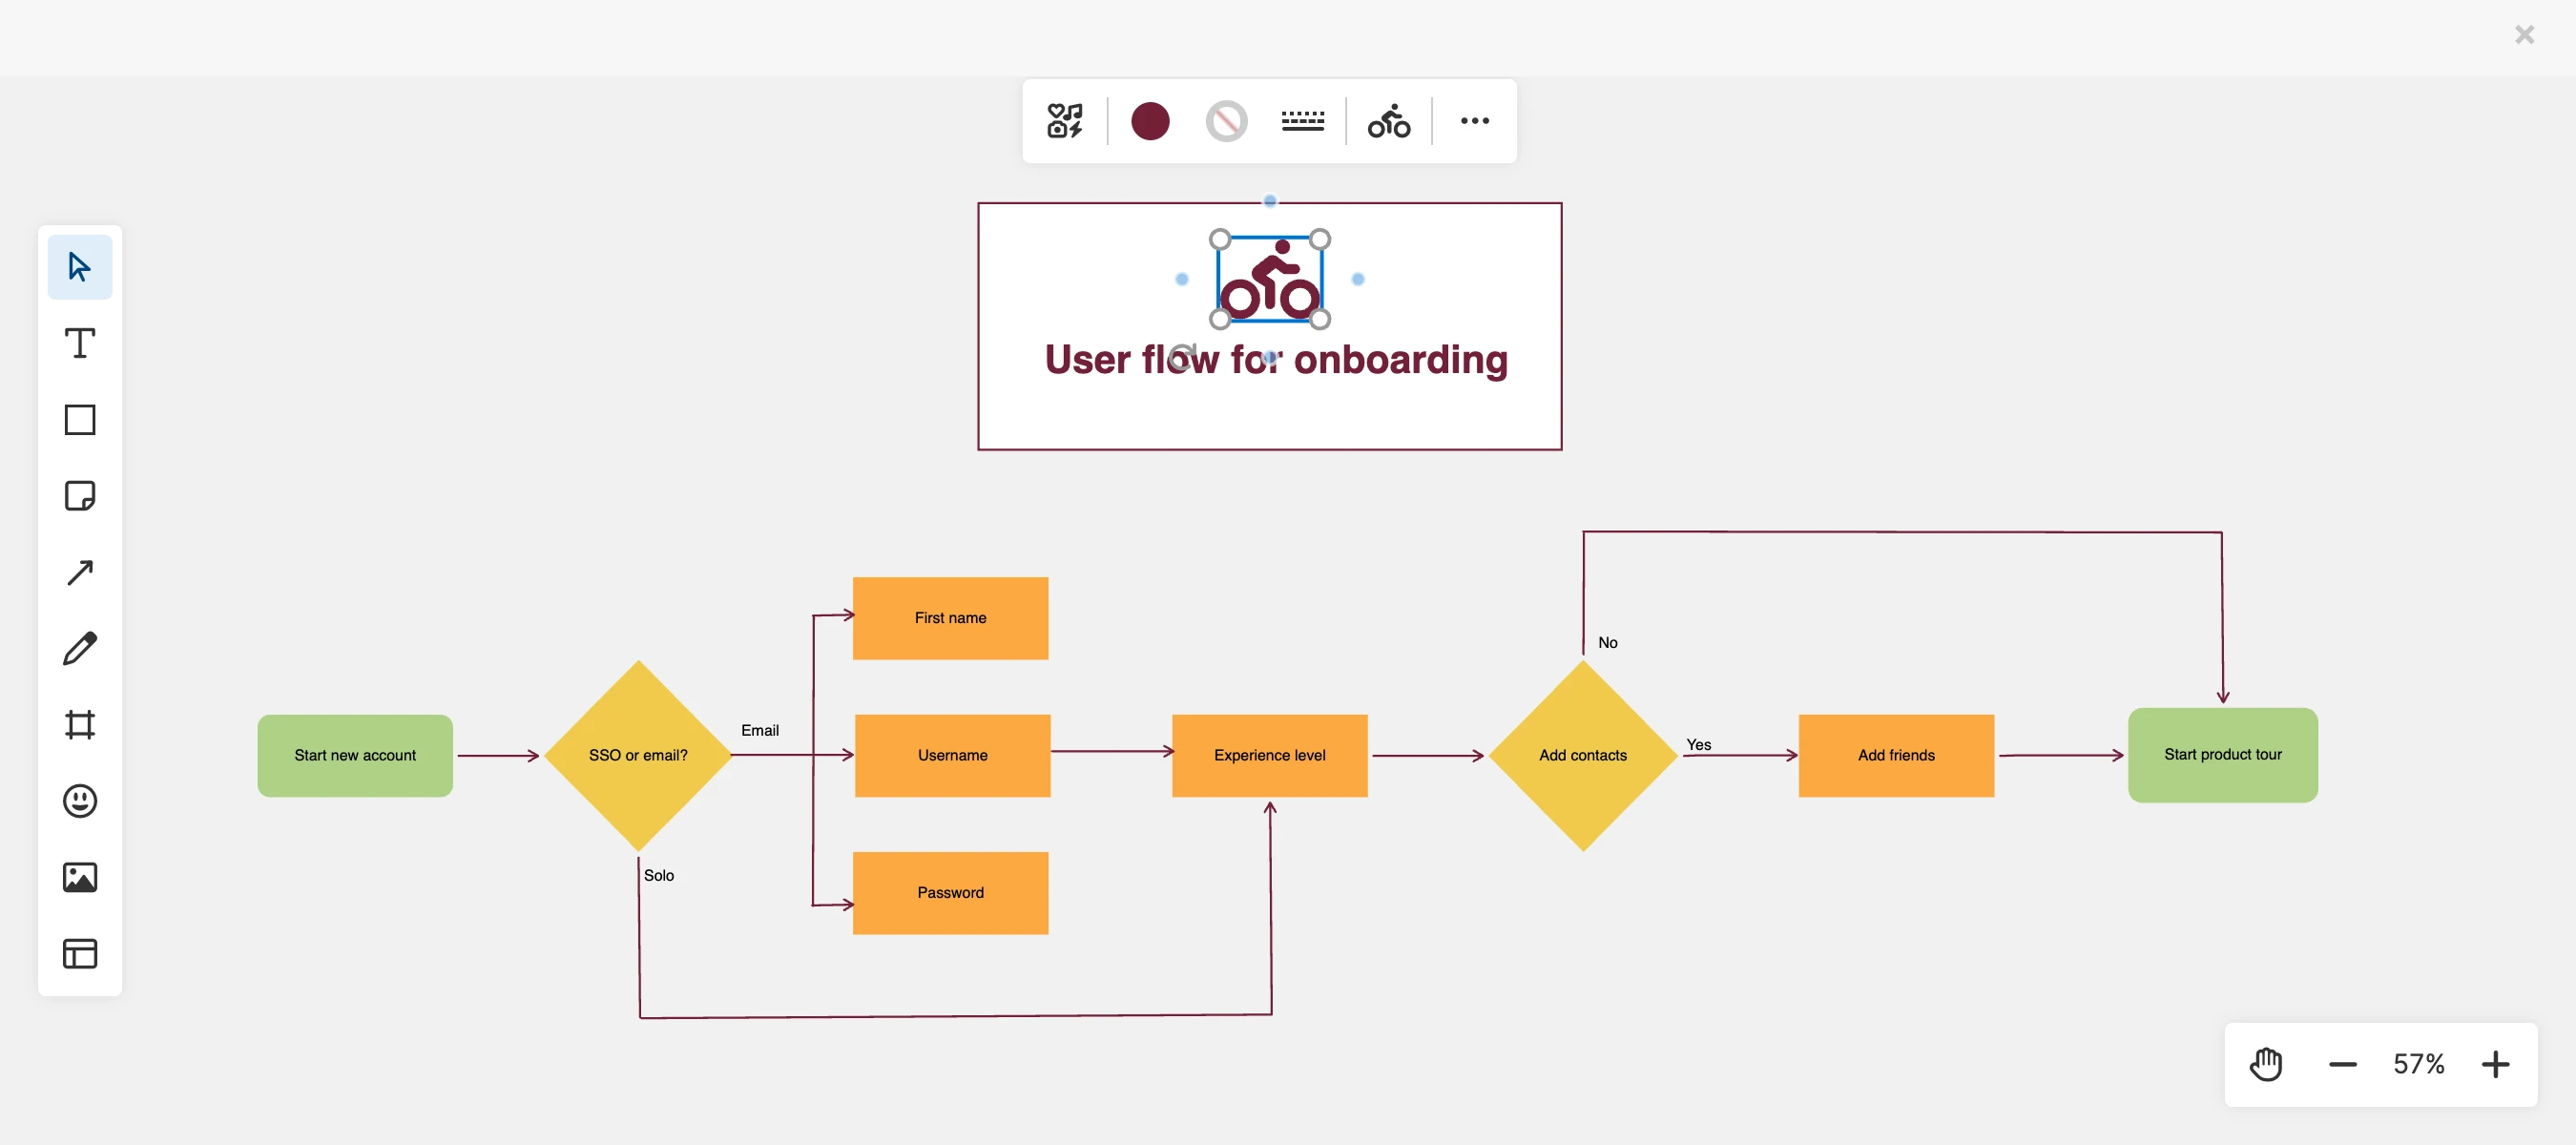Click the Start new account node

point(354,755)
